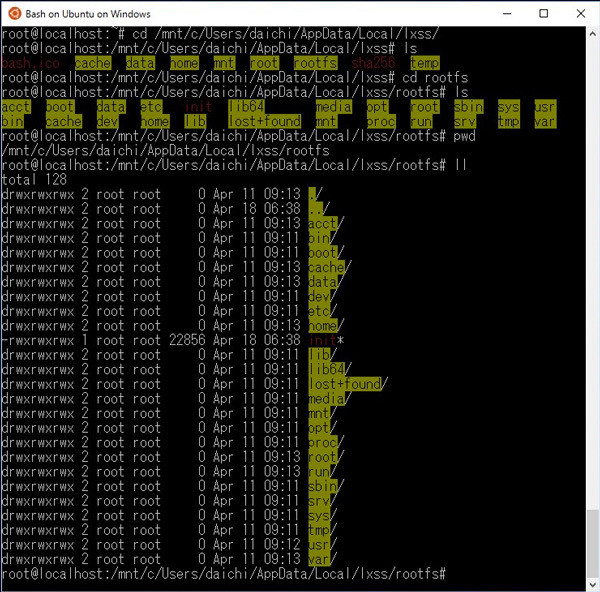This screenshot has width=600, height=592.
Task: Minimize the Bash terminal window
Action: click(499, 14)
